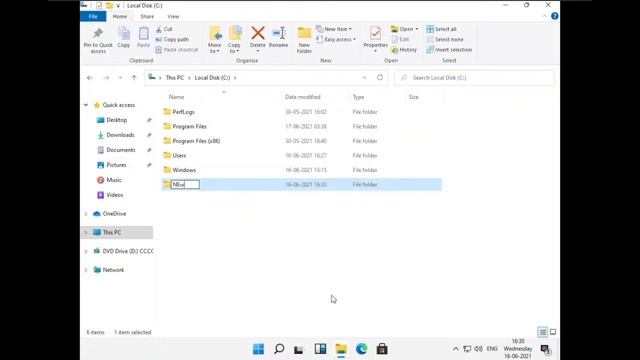640x360 pixels.
Task: Open Desktop in the navigation pane
Action: click(116, 120)
